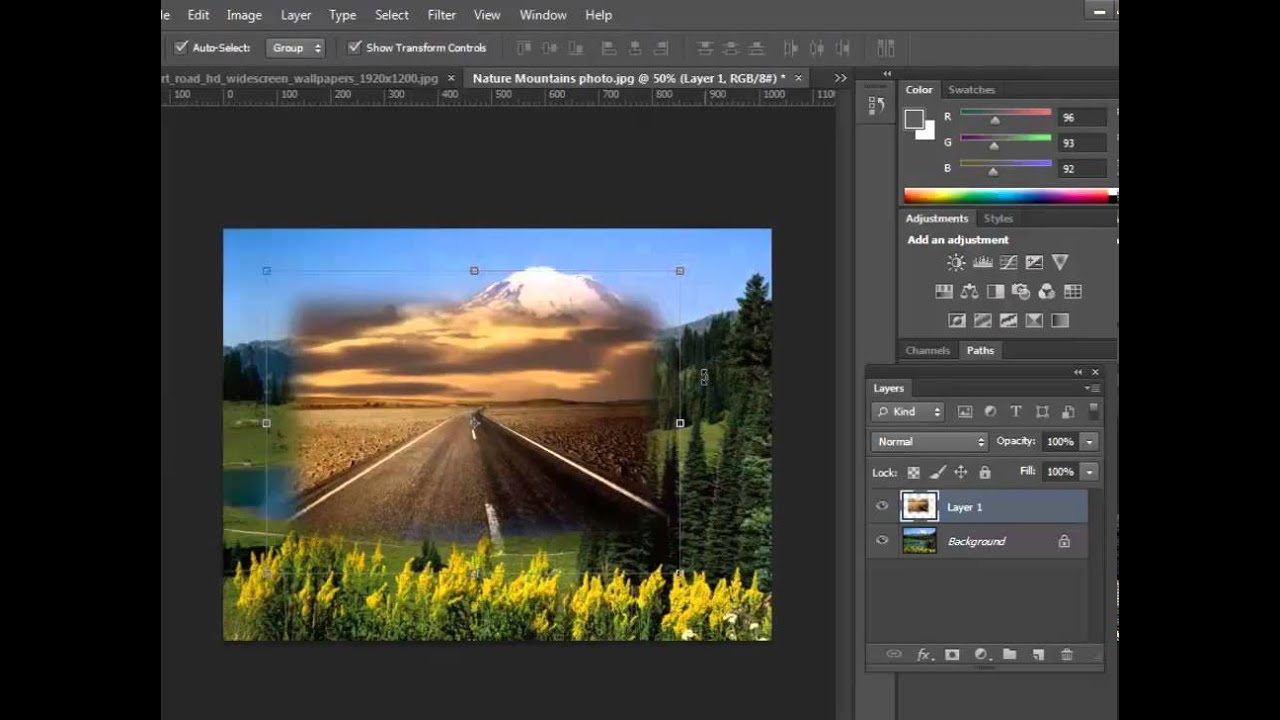Click the foreground color swatch
1280x720 pixels.
pos(914,119)
